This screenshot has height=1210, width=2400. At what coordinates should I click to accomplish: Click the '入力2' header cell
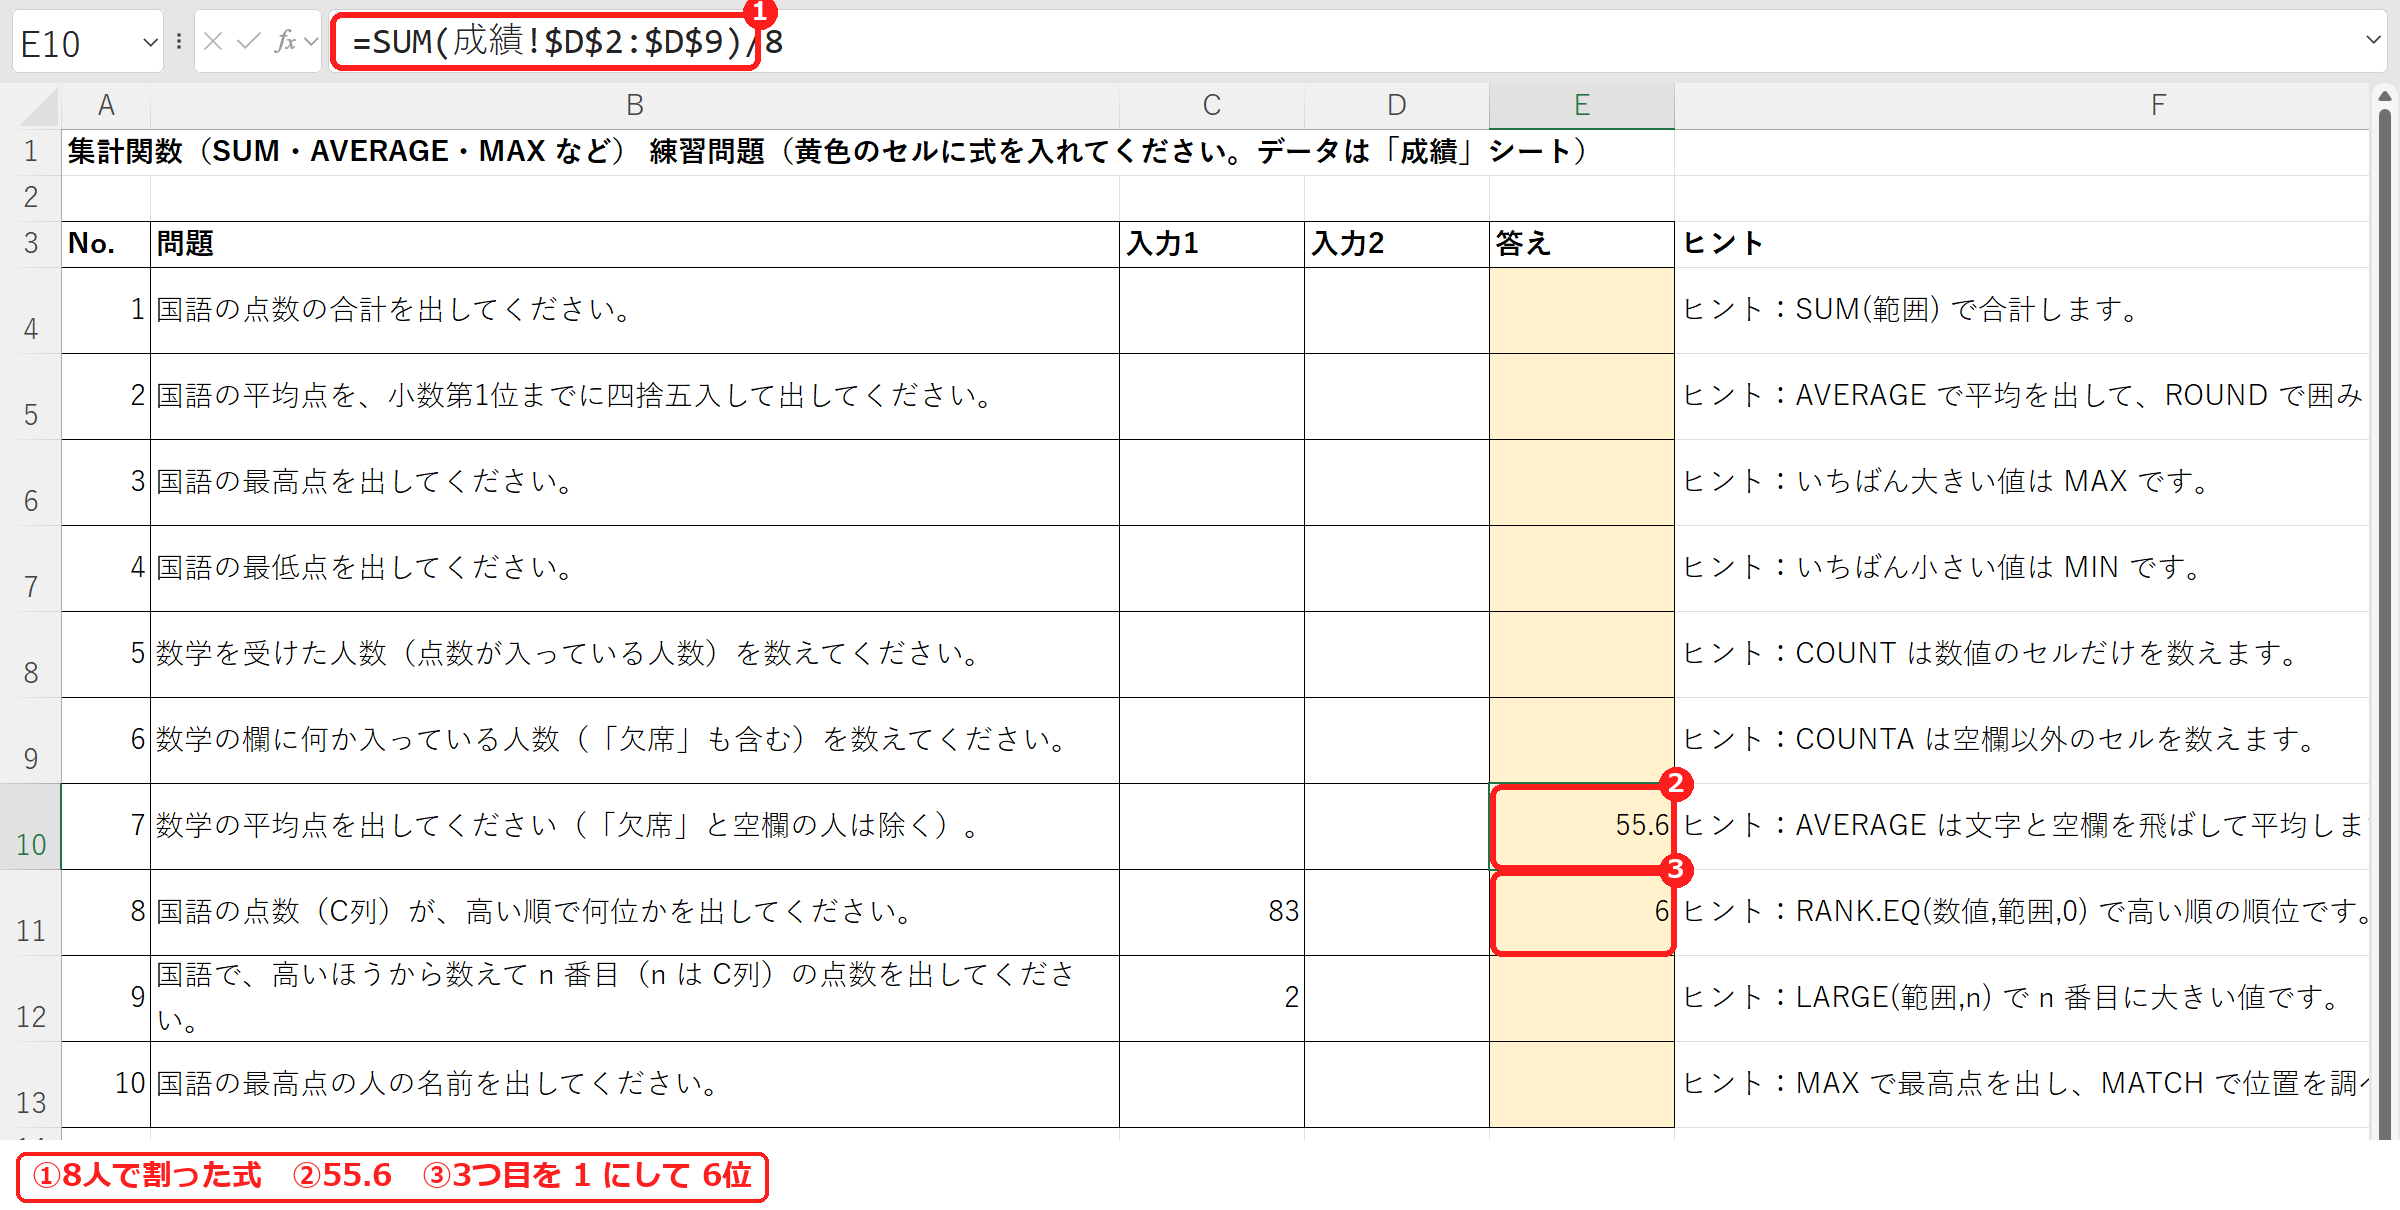[x=1397, y=244]
